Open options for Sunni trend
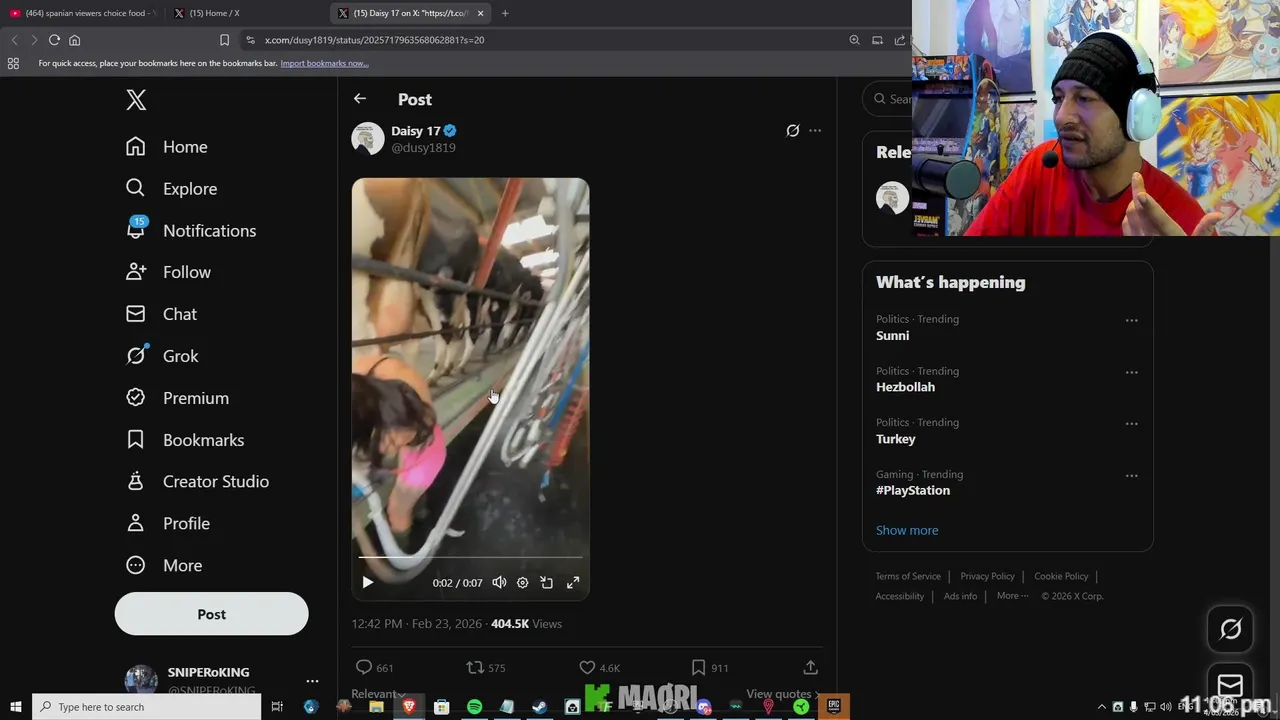This screenshot has height=720, width=1280. click(x=1131, y=321)
